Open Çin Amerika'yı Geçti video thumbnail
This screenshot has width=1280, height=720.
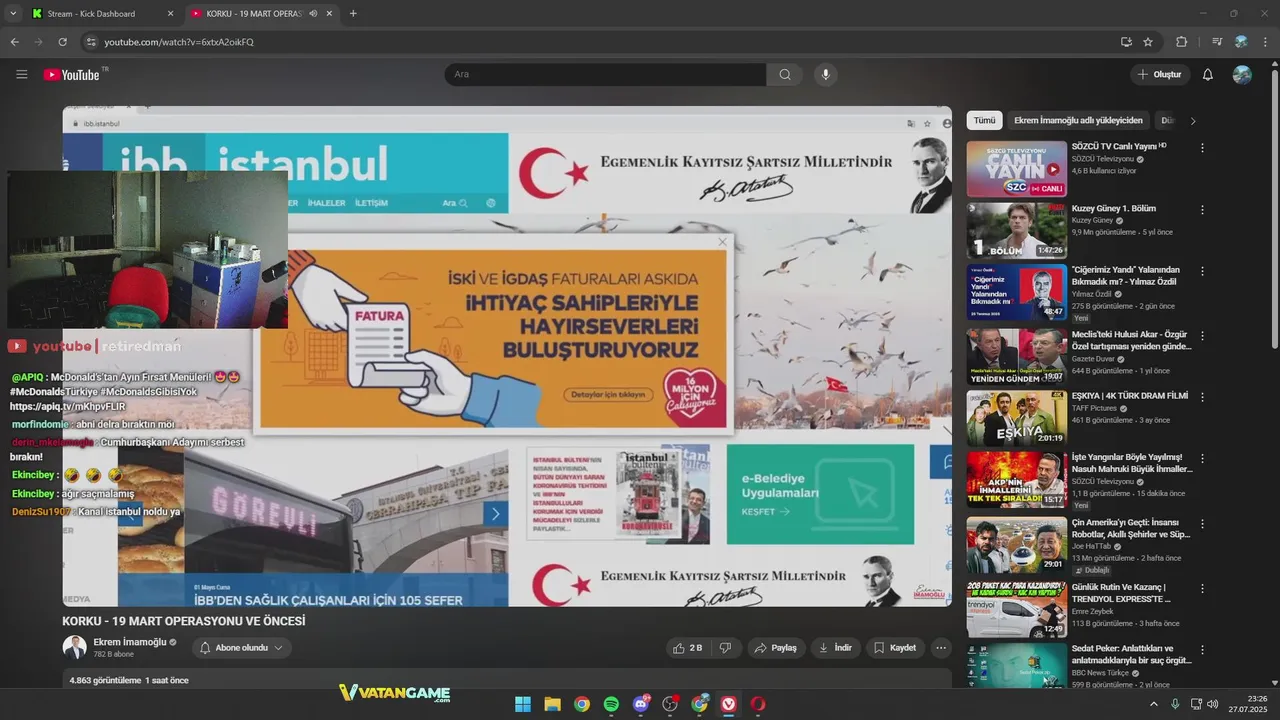[1016, 545]
